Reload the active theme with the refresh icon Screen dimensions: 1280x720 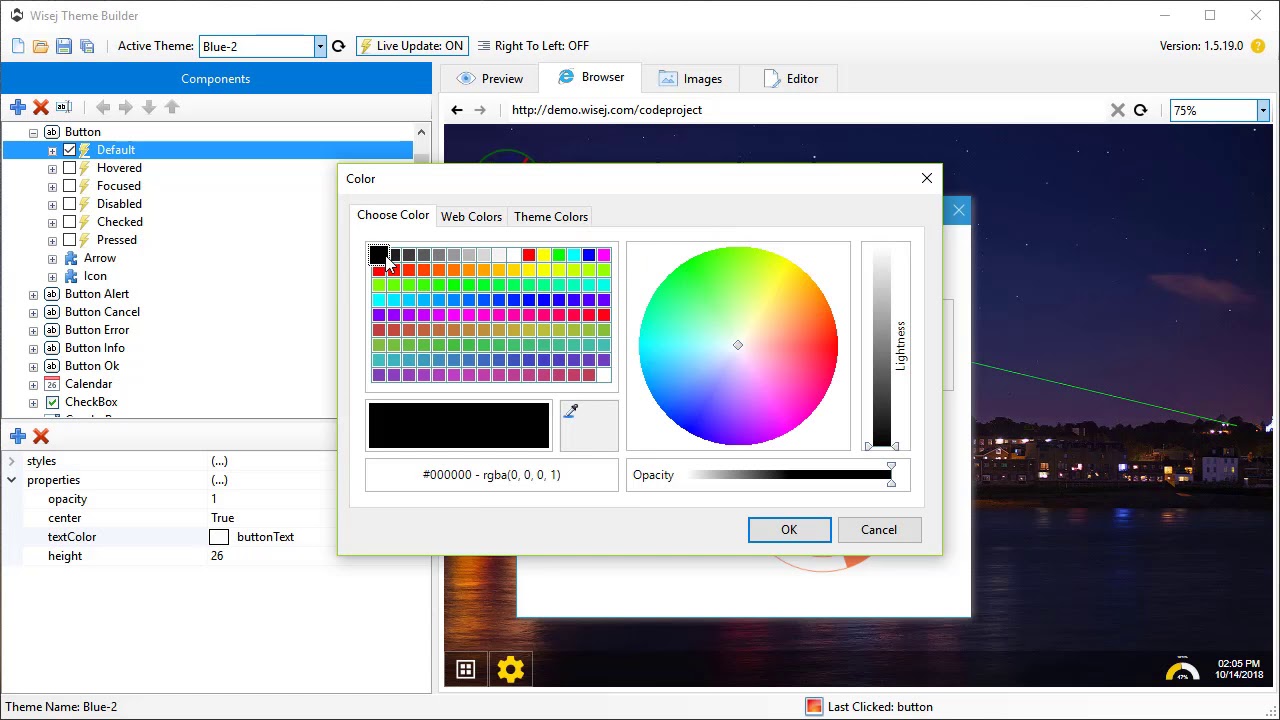[338, 46]
